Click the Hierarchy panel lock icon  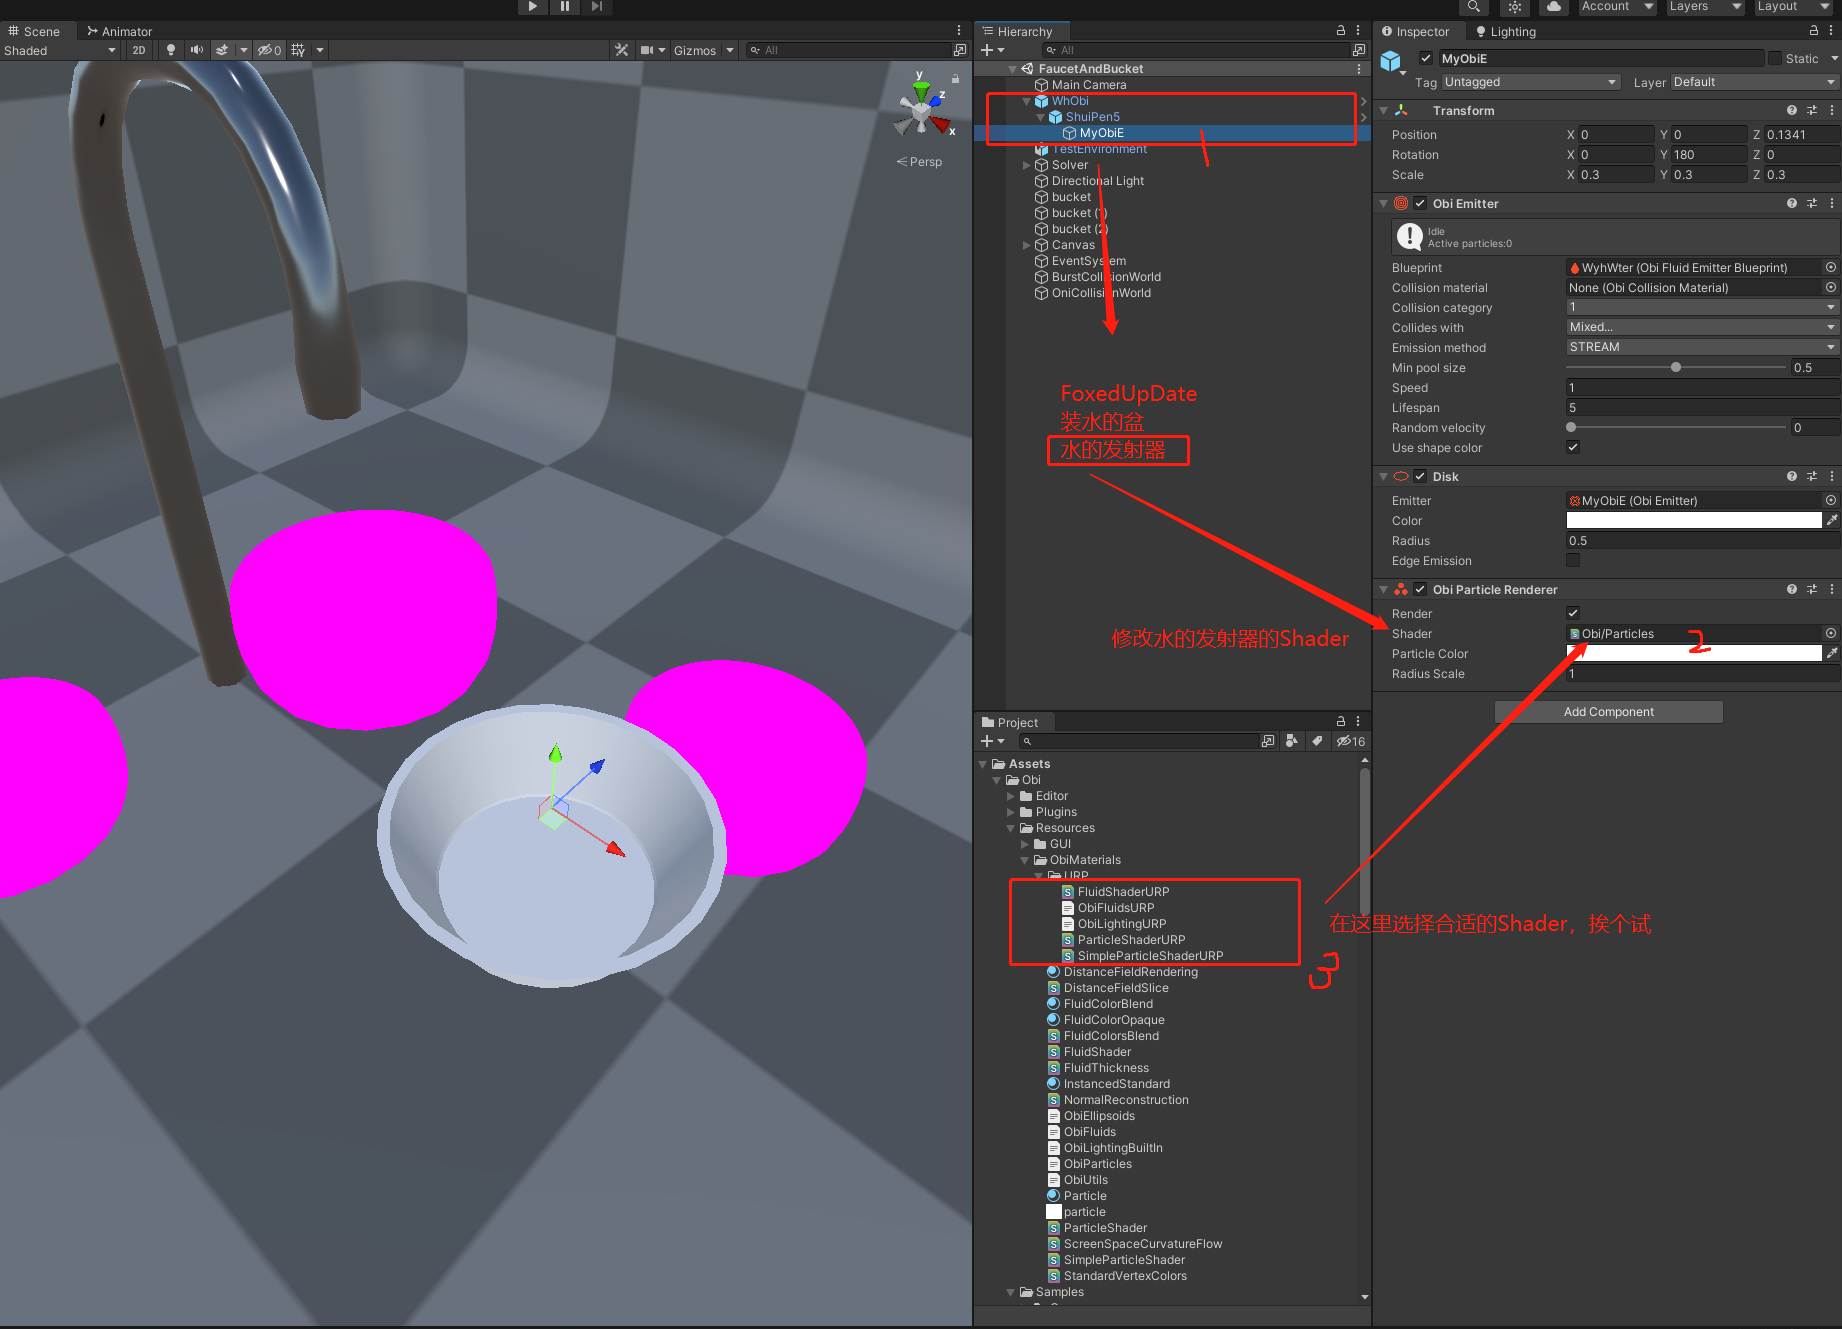[1341, 31]
